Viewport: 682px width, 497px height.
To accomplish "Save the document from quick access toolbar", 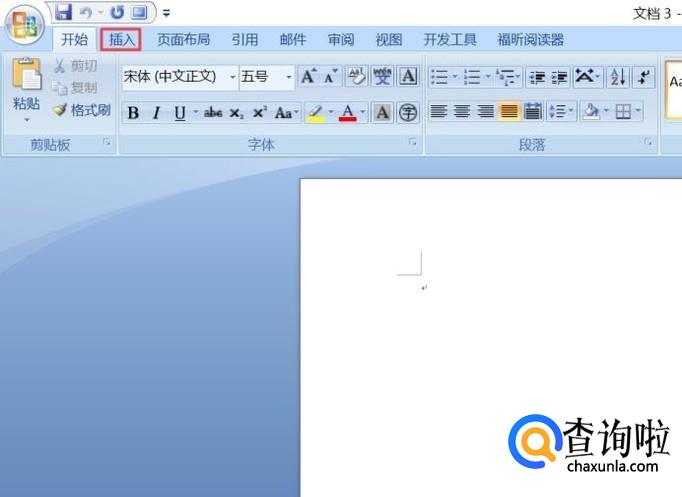I will [64, 12].
